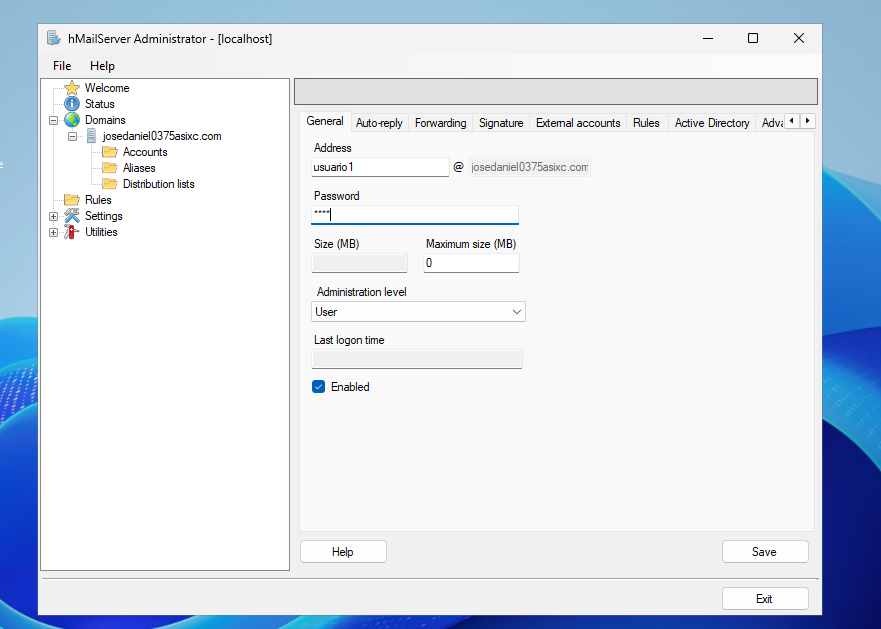Switch to the General tab

325,121
